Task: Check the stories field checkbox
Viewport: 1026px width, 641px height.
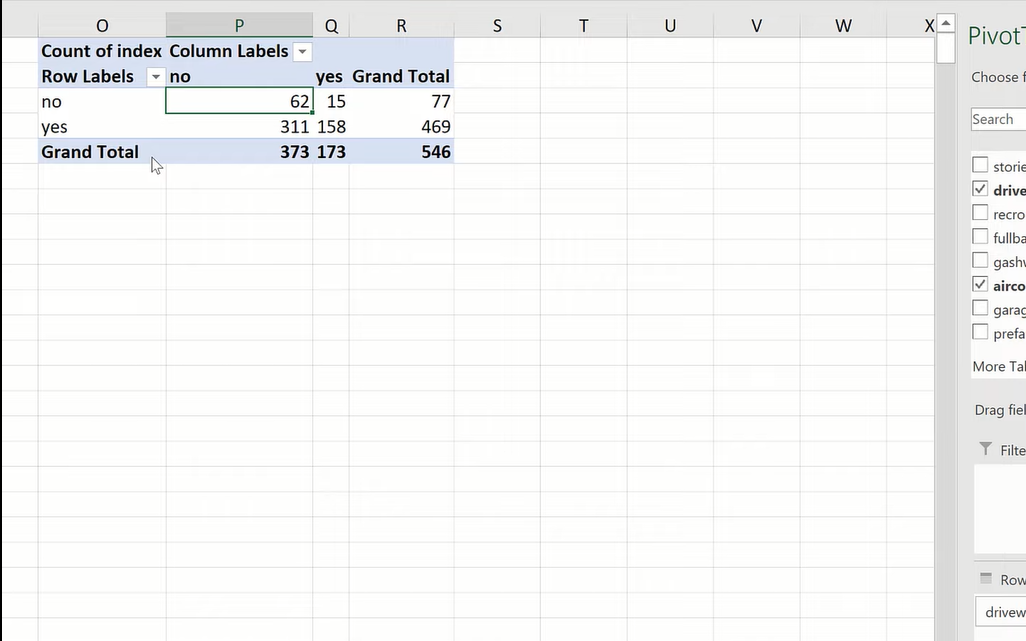Action: tap(980, 165)
